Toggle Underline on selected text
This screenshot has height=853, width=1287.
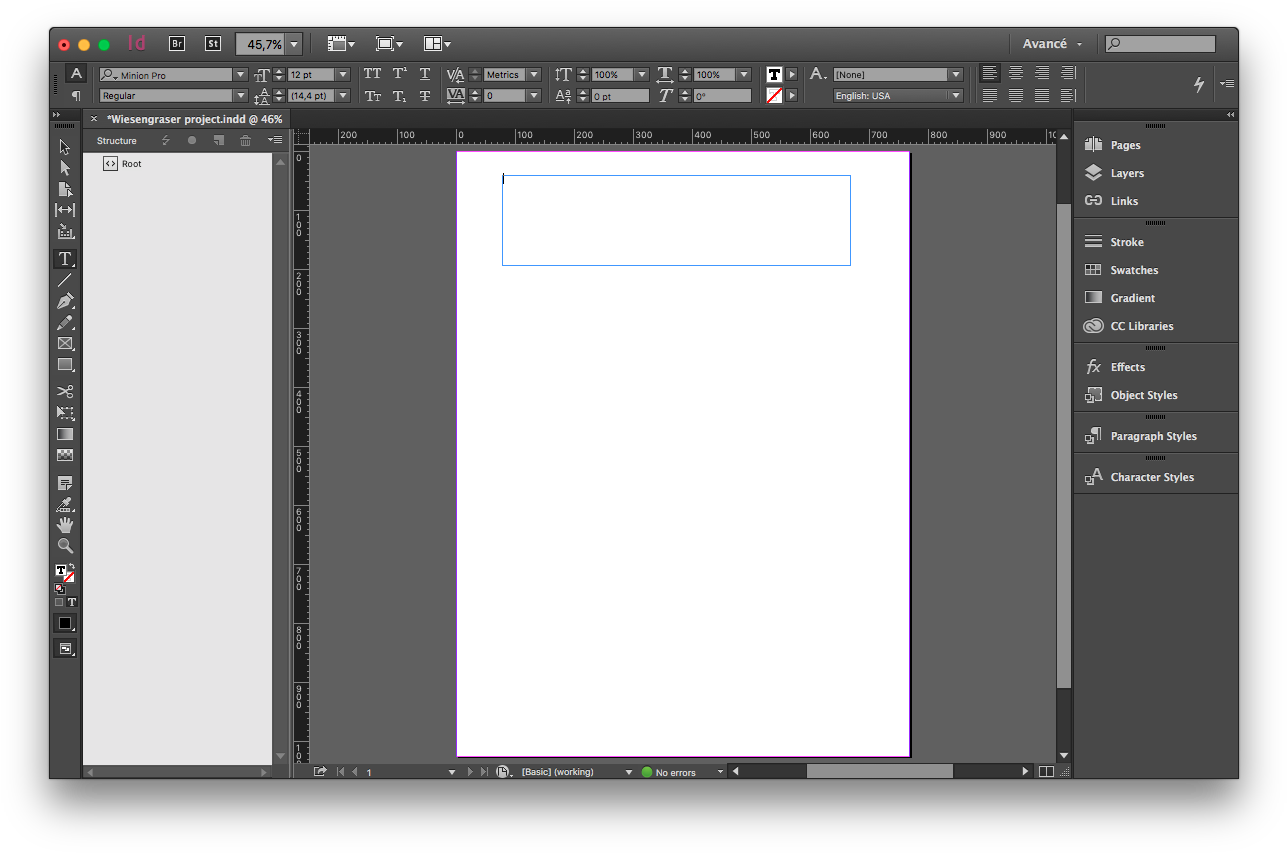[x=422, y=74]
